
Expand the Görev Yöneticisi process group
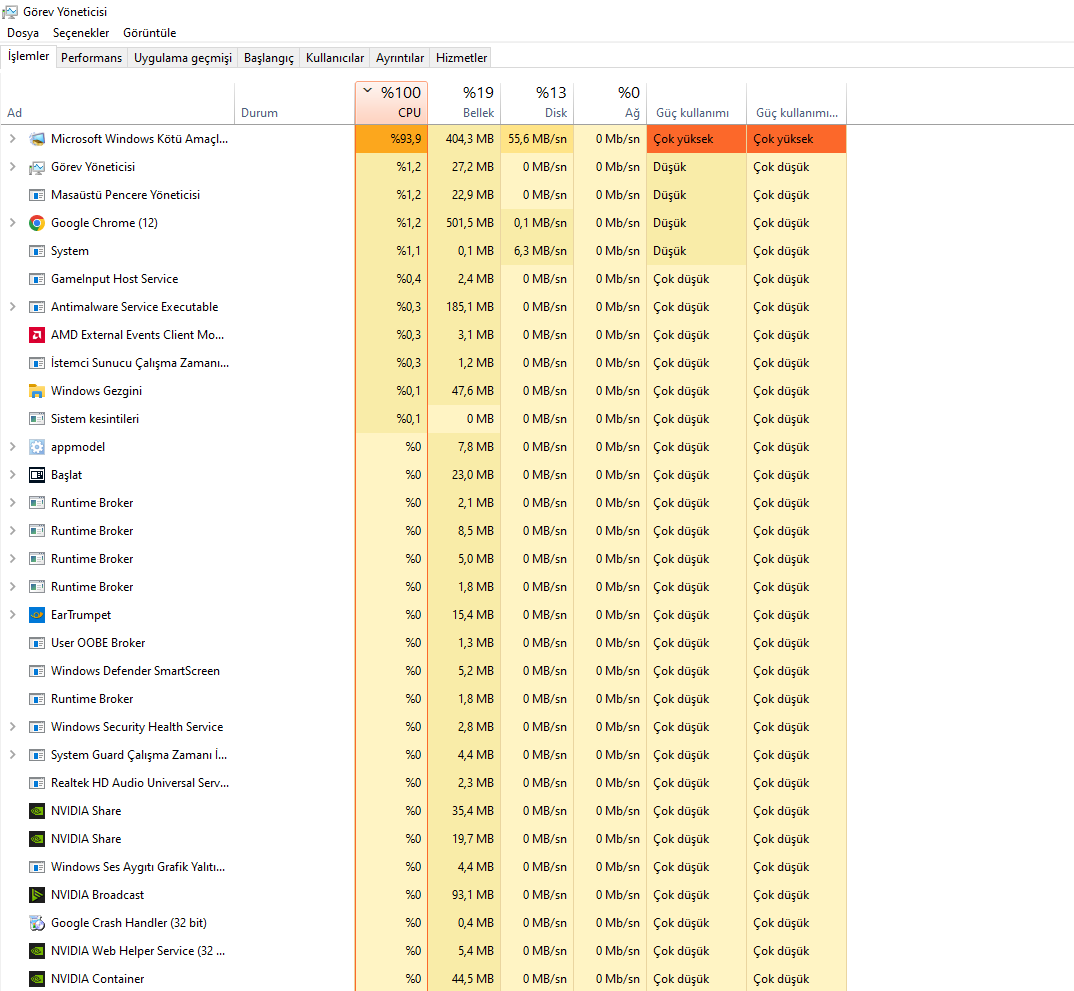pos(12,167)
